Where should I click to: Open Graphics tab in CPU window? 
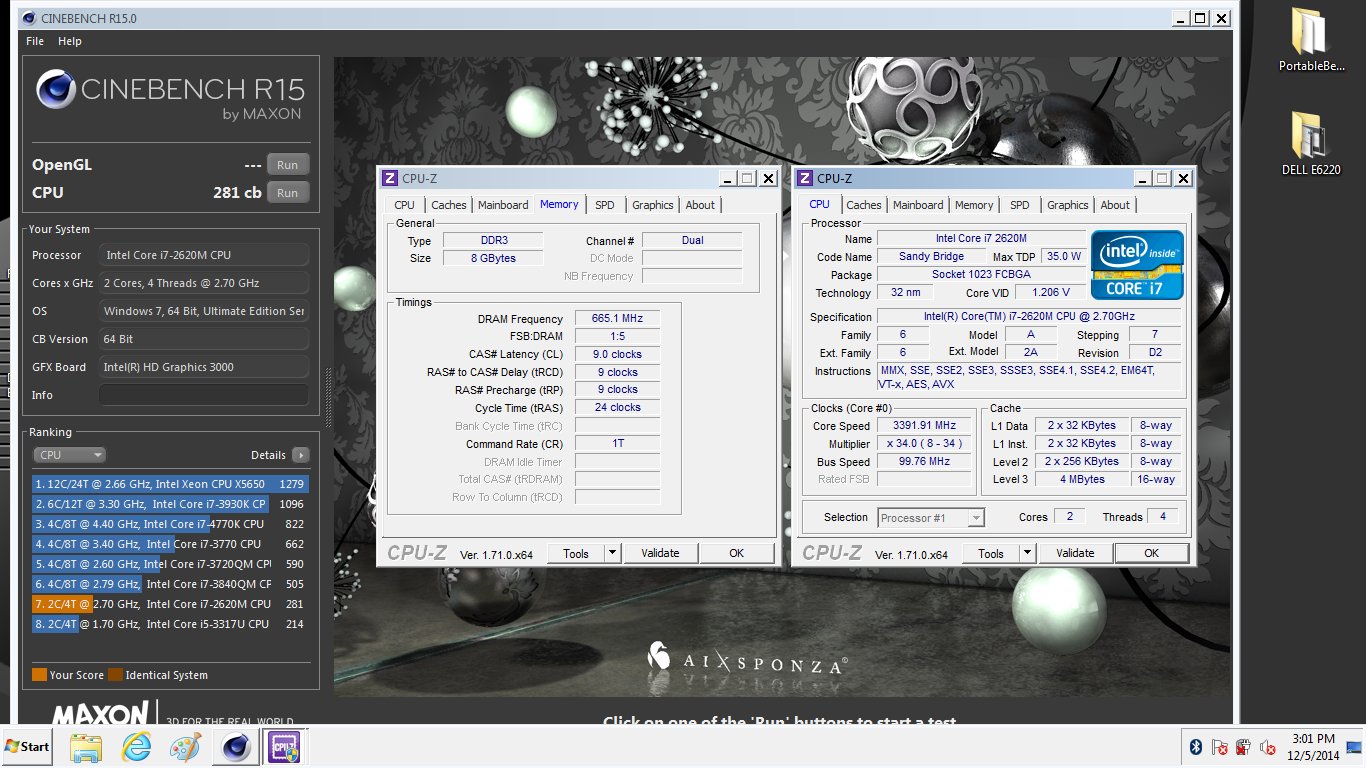coord(1068,205)
